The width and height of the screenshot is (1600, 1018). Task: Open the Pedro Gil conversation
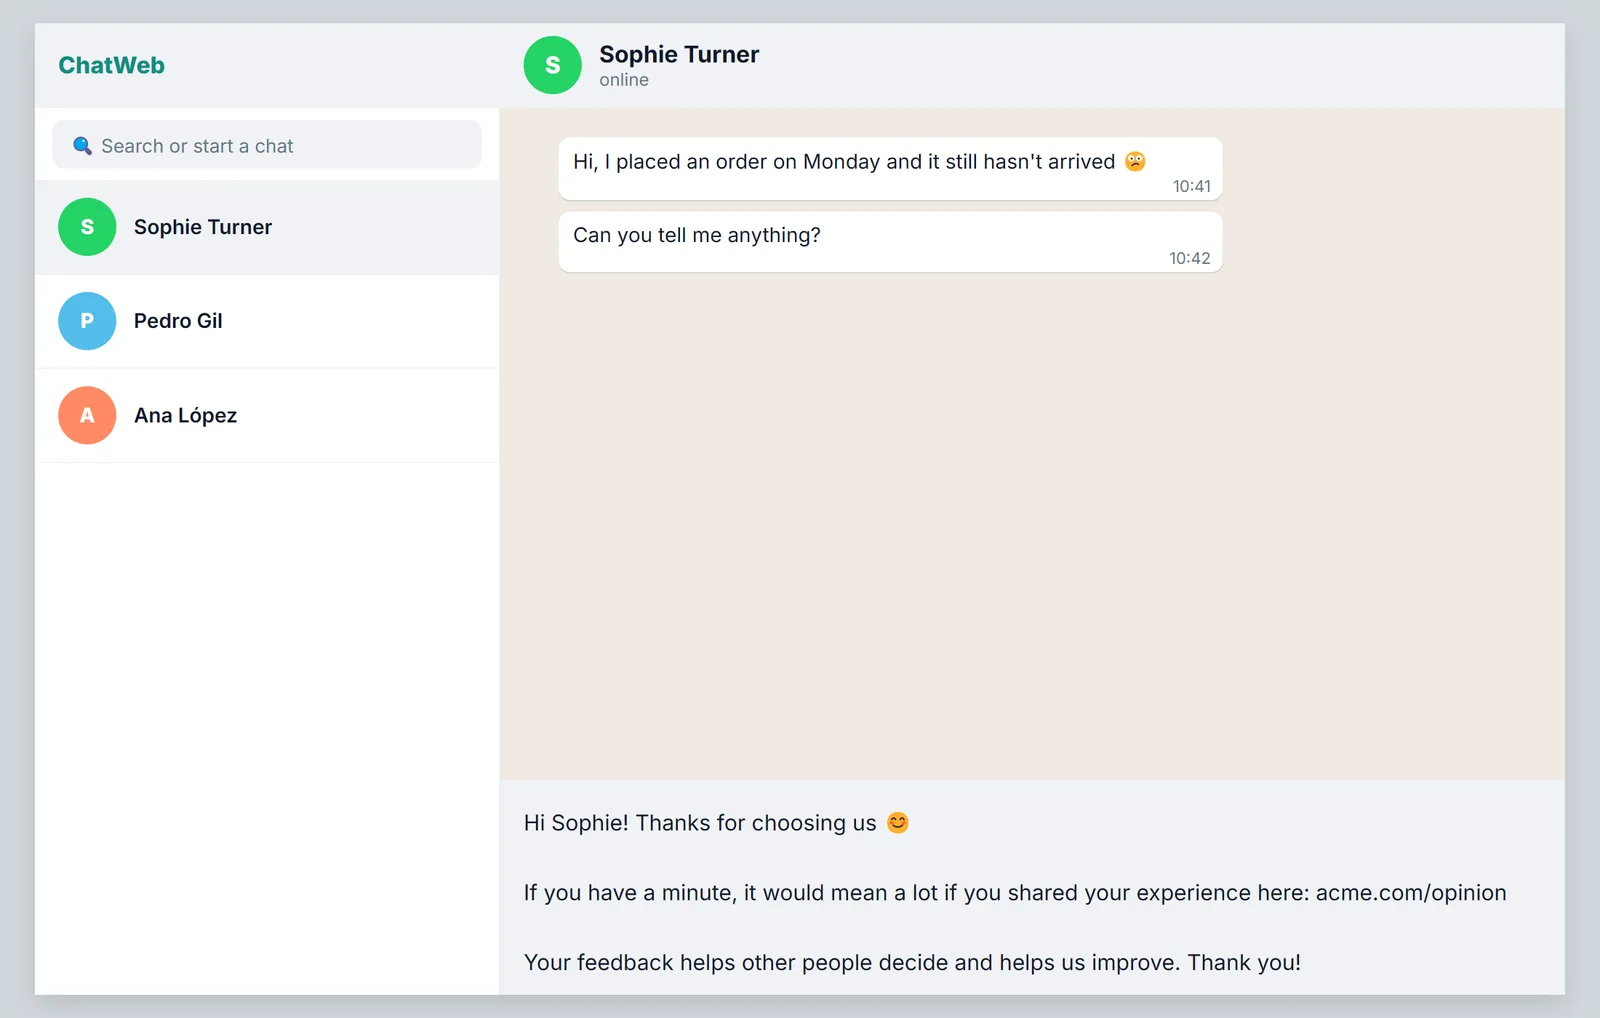pos(267,321)
